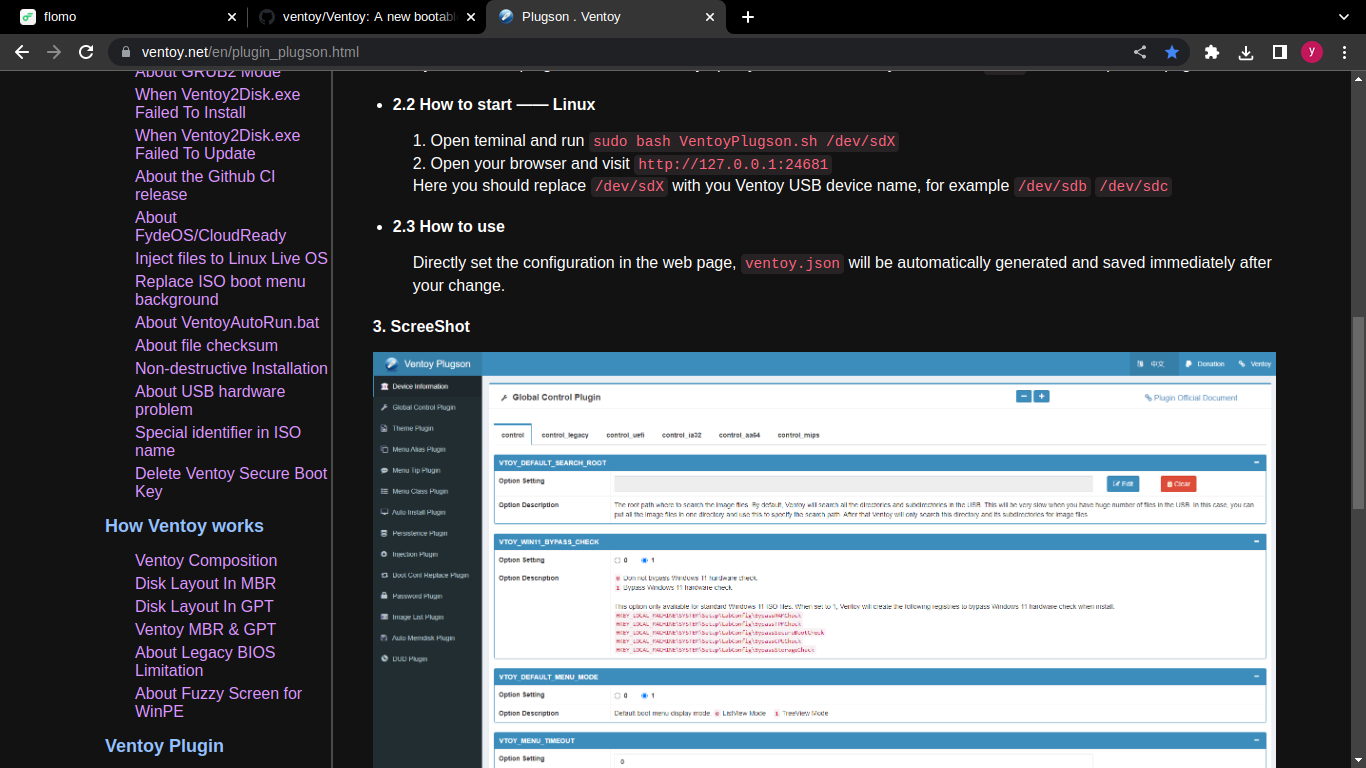Share this page using the share icon

[x=1140, y=52]
